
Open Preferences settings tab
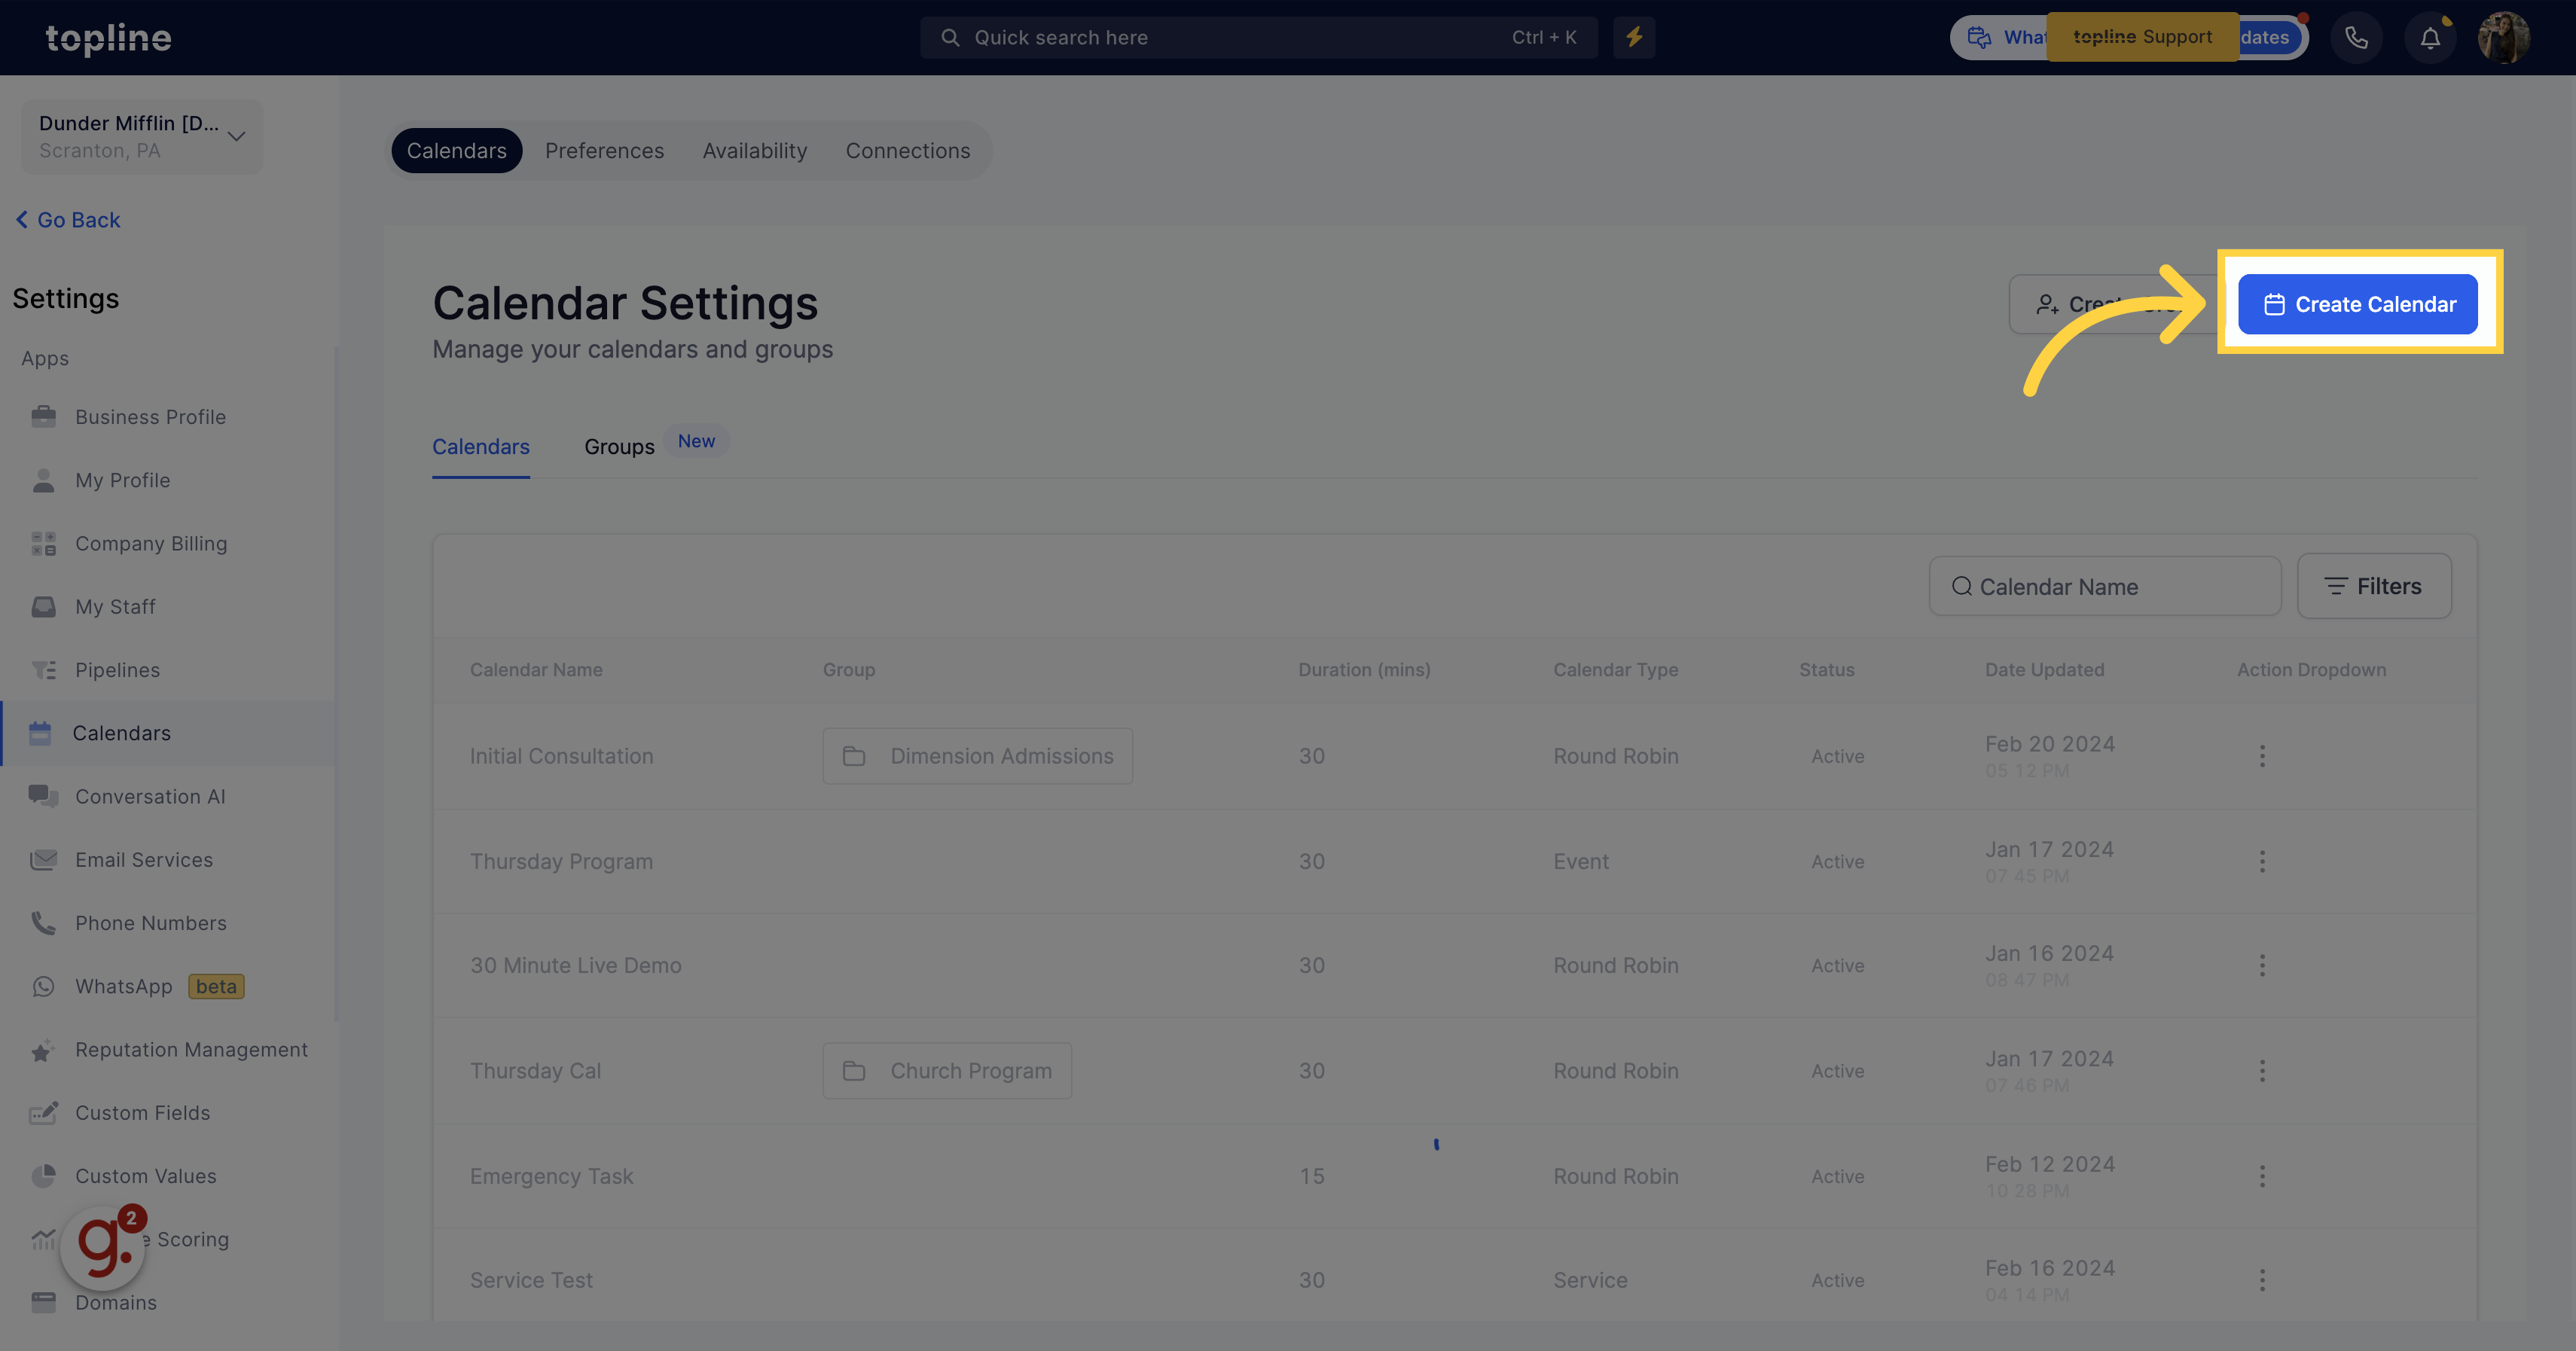[x=603, y=150]
